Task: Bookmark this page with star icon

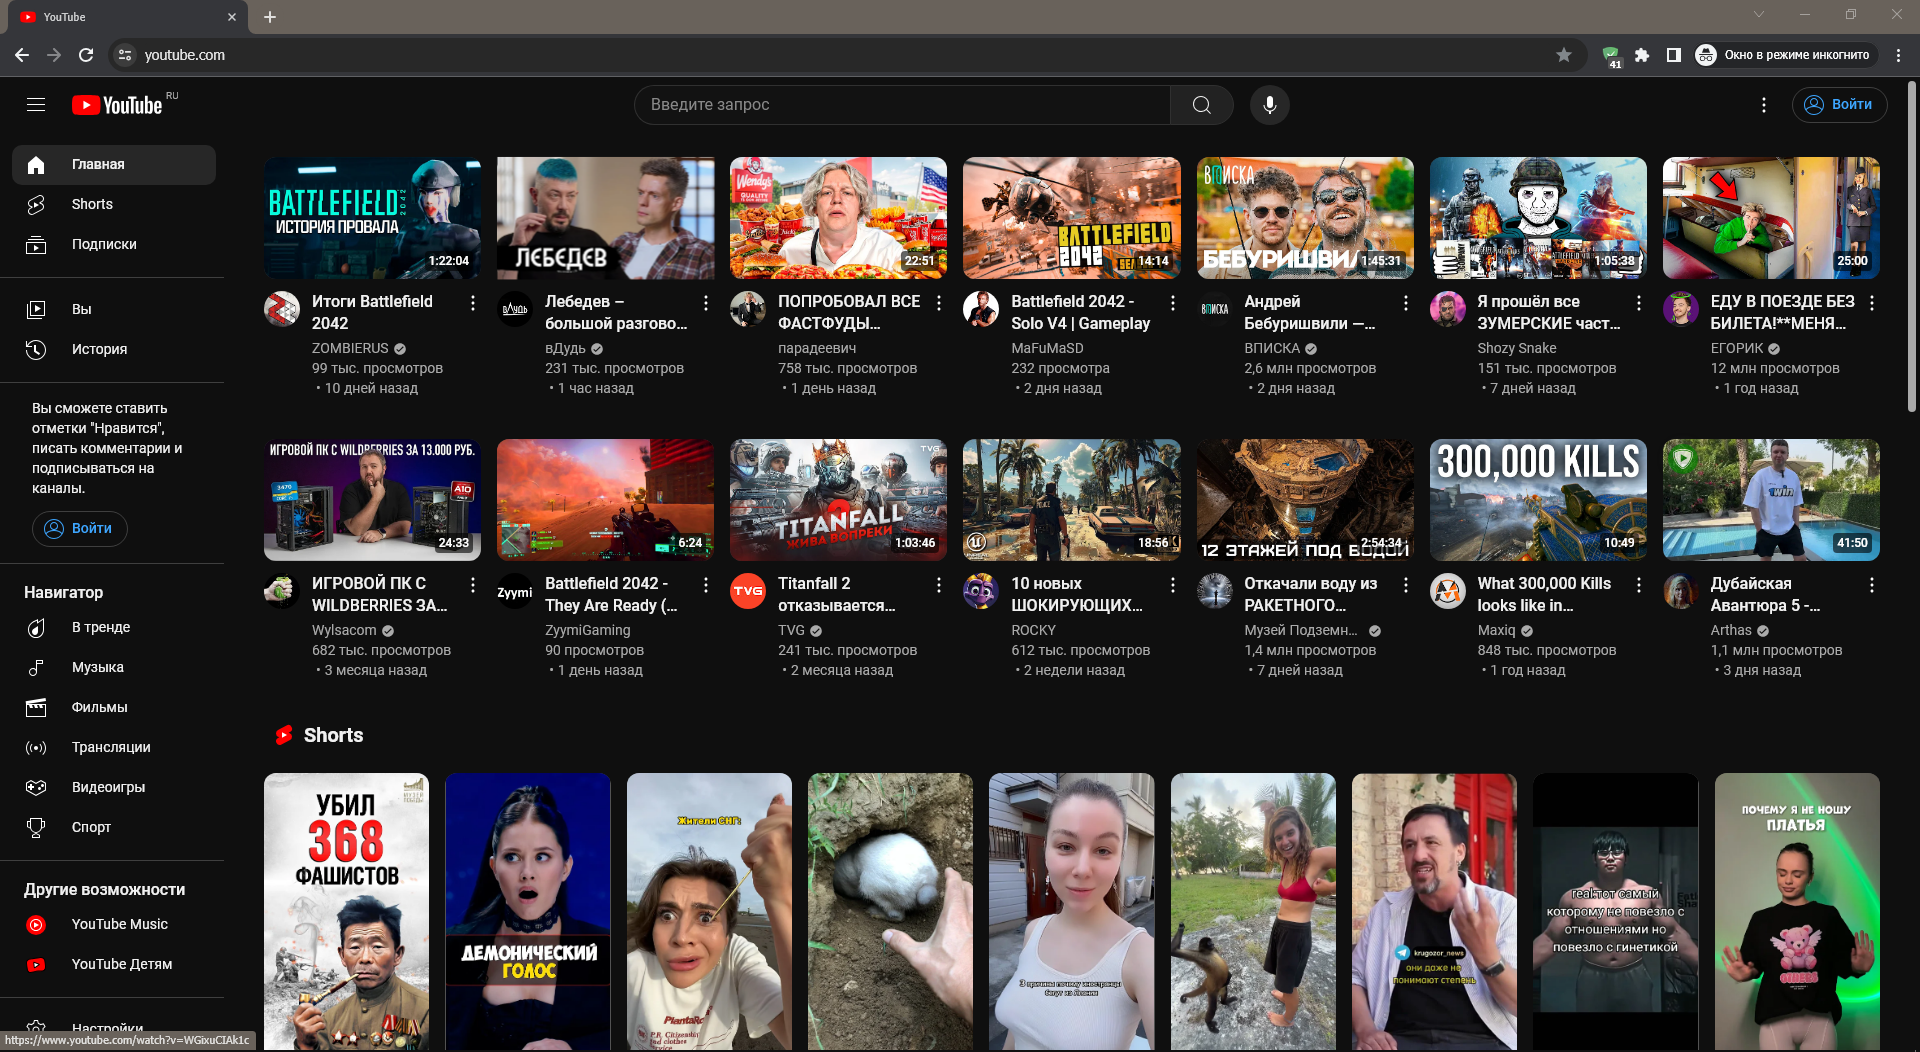Action: point(1564,55)
